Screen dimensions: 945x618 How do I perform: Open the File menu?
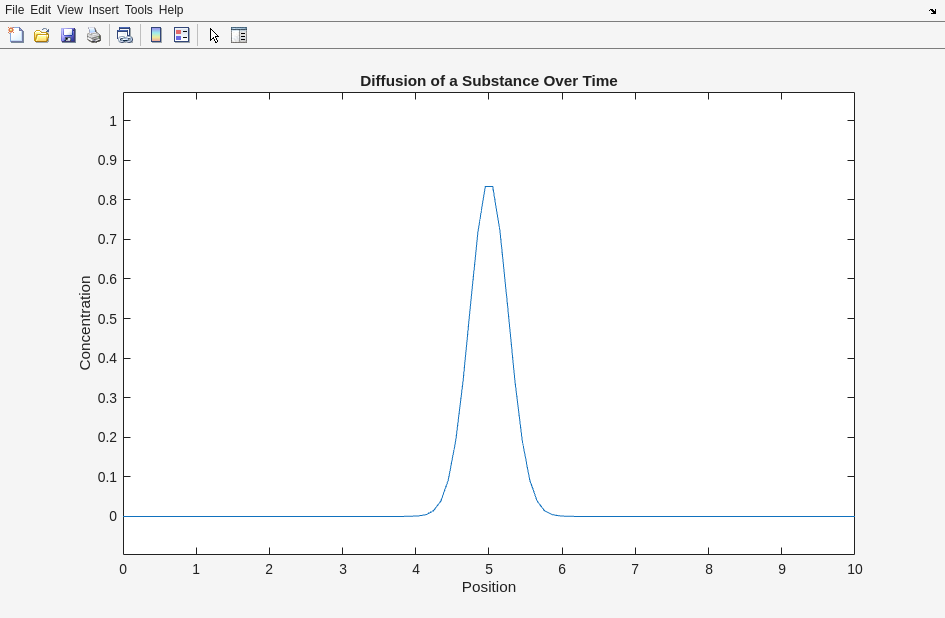tap(14, 10)
